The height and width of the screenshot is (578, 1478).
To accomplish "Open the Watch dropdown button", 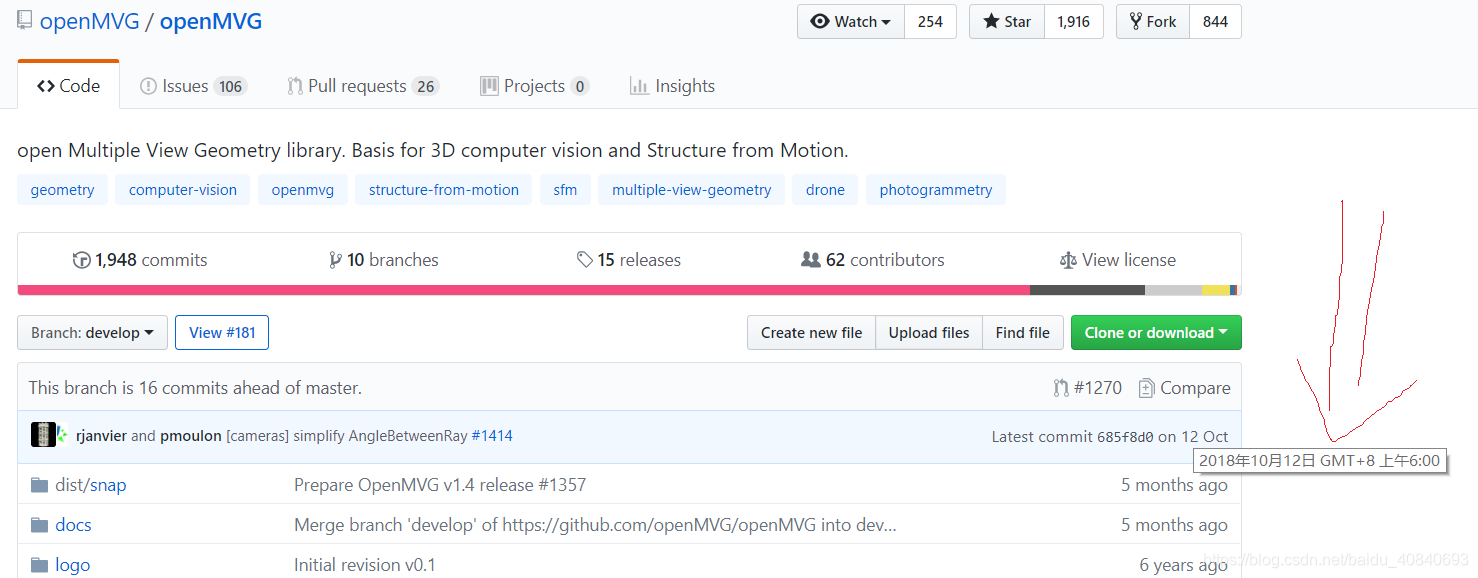I will 851,22.
